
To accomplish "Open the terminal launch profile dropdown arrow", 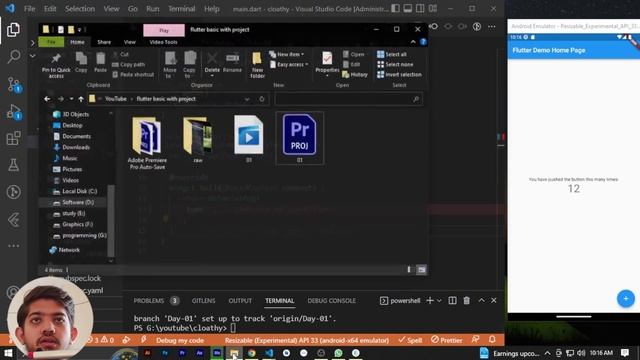I will point(439,300).
